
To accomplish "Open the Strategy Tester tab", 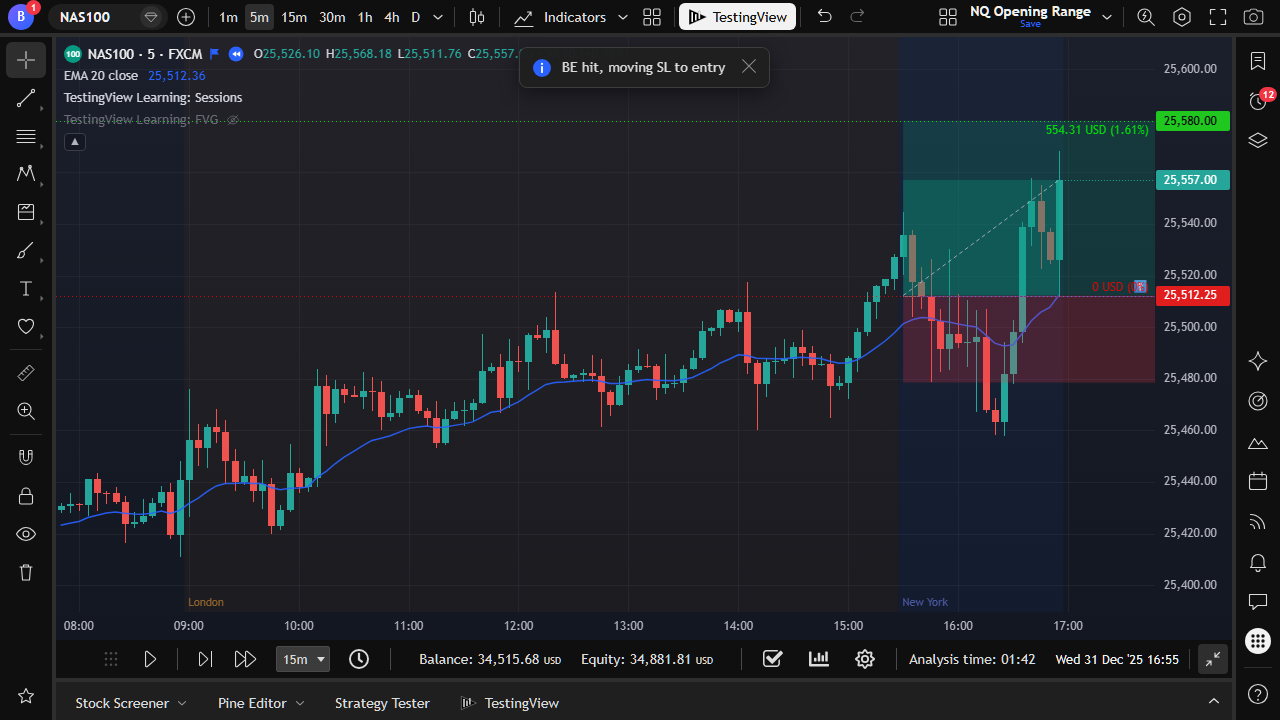I will point(382,703).
